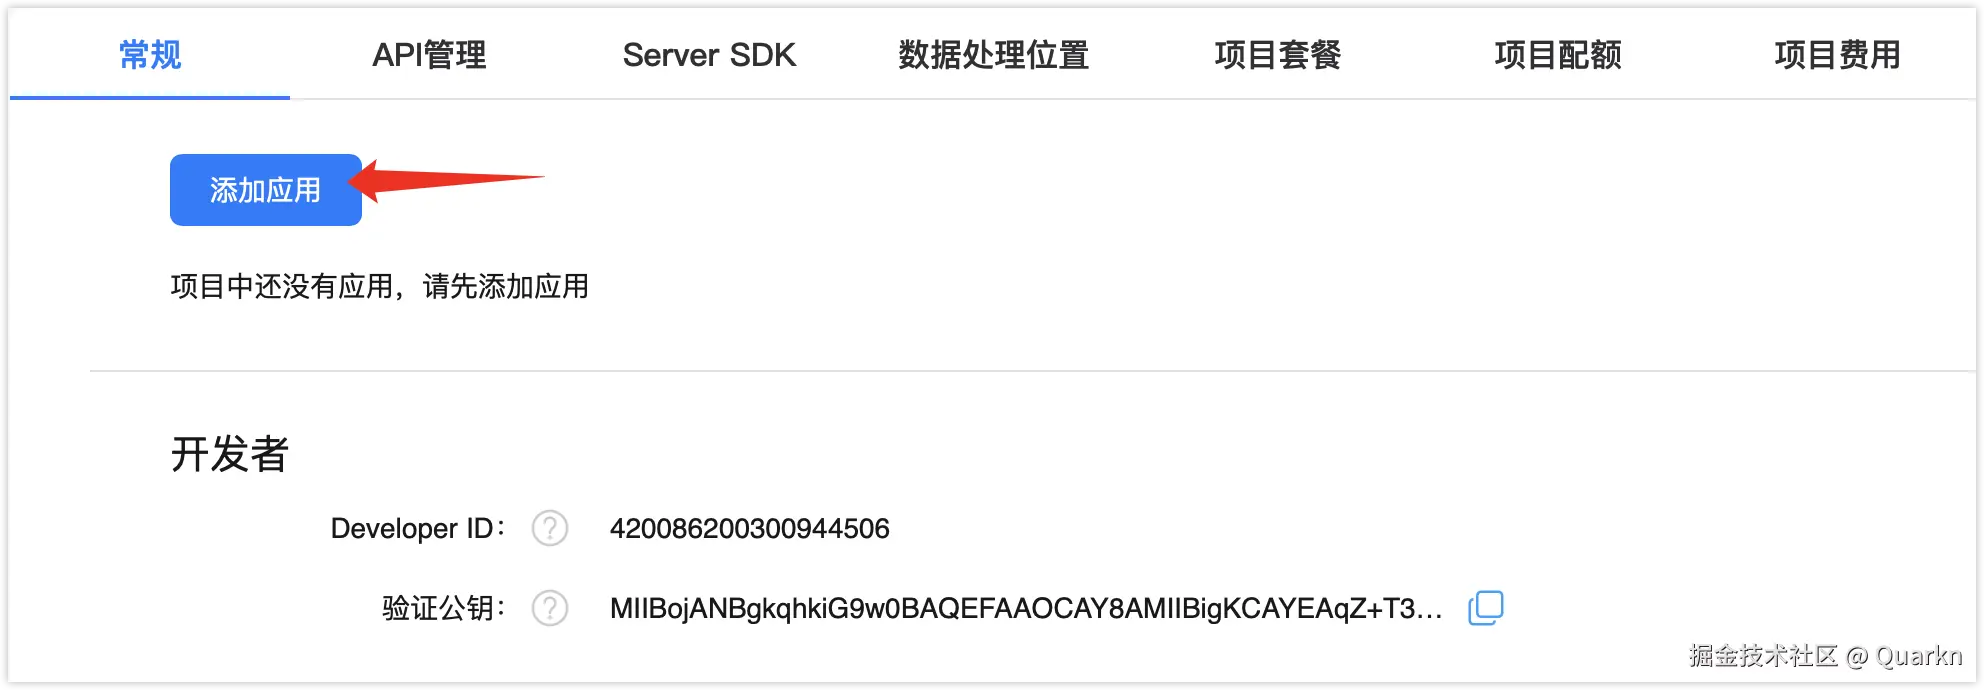Click the 验证公钥 field label
The width and height of the screenshot is (1984, 690).
coord(444,608)
